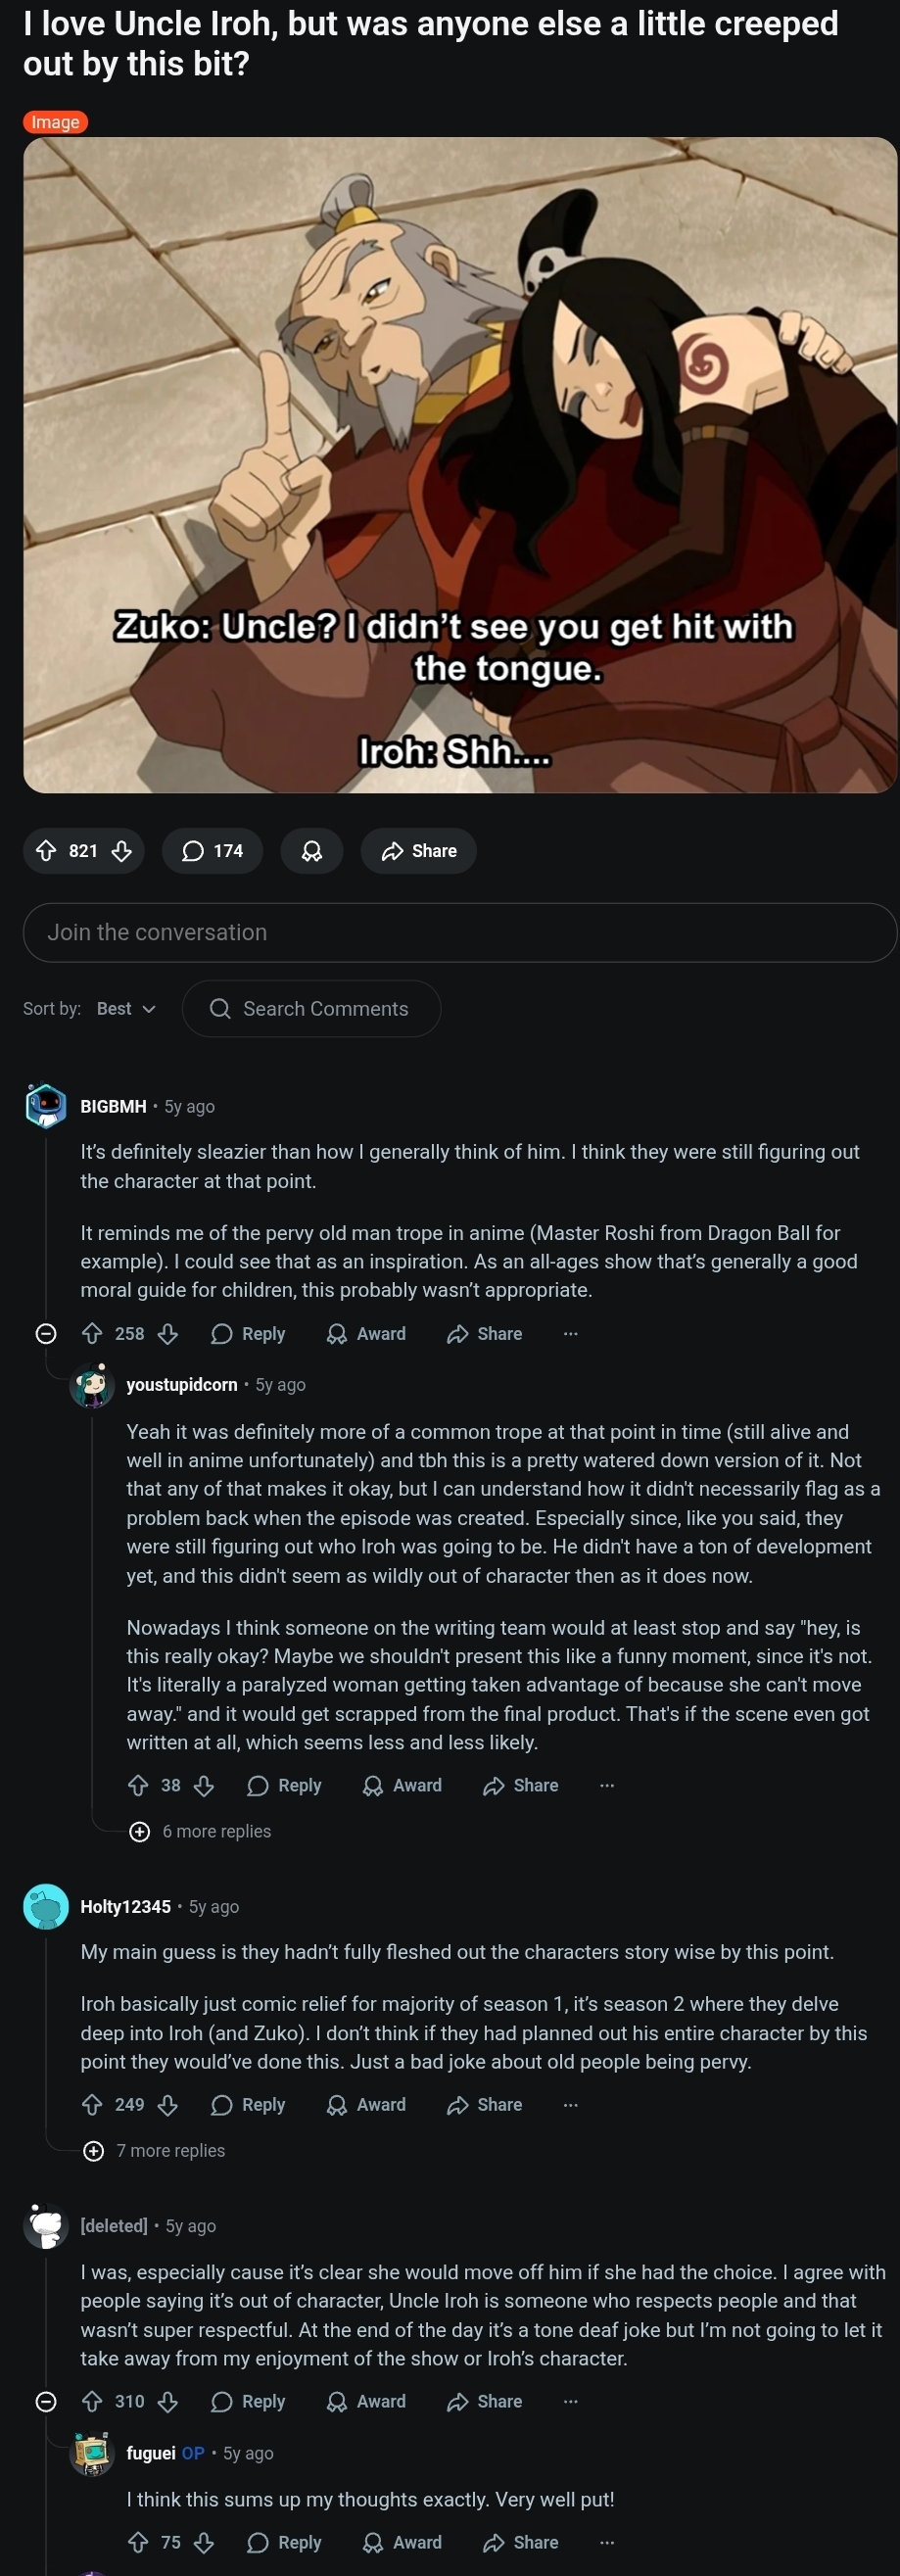Downvote the main Uncle Iroh post
This screenshot has height=2576, width=900.
click(x=122, y=851)
